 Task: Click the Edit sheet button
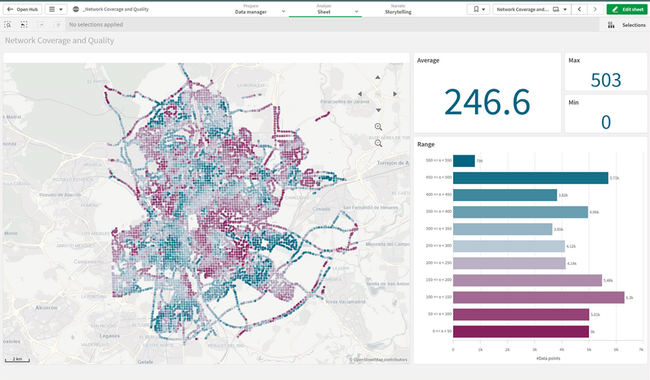click(627, 9)
